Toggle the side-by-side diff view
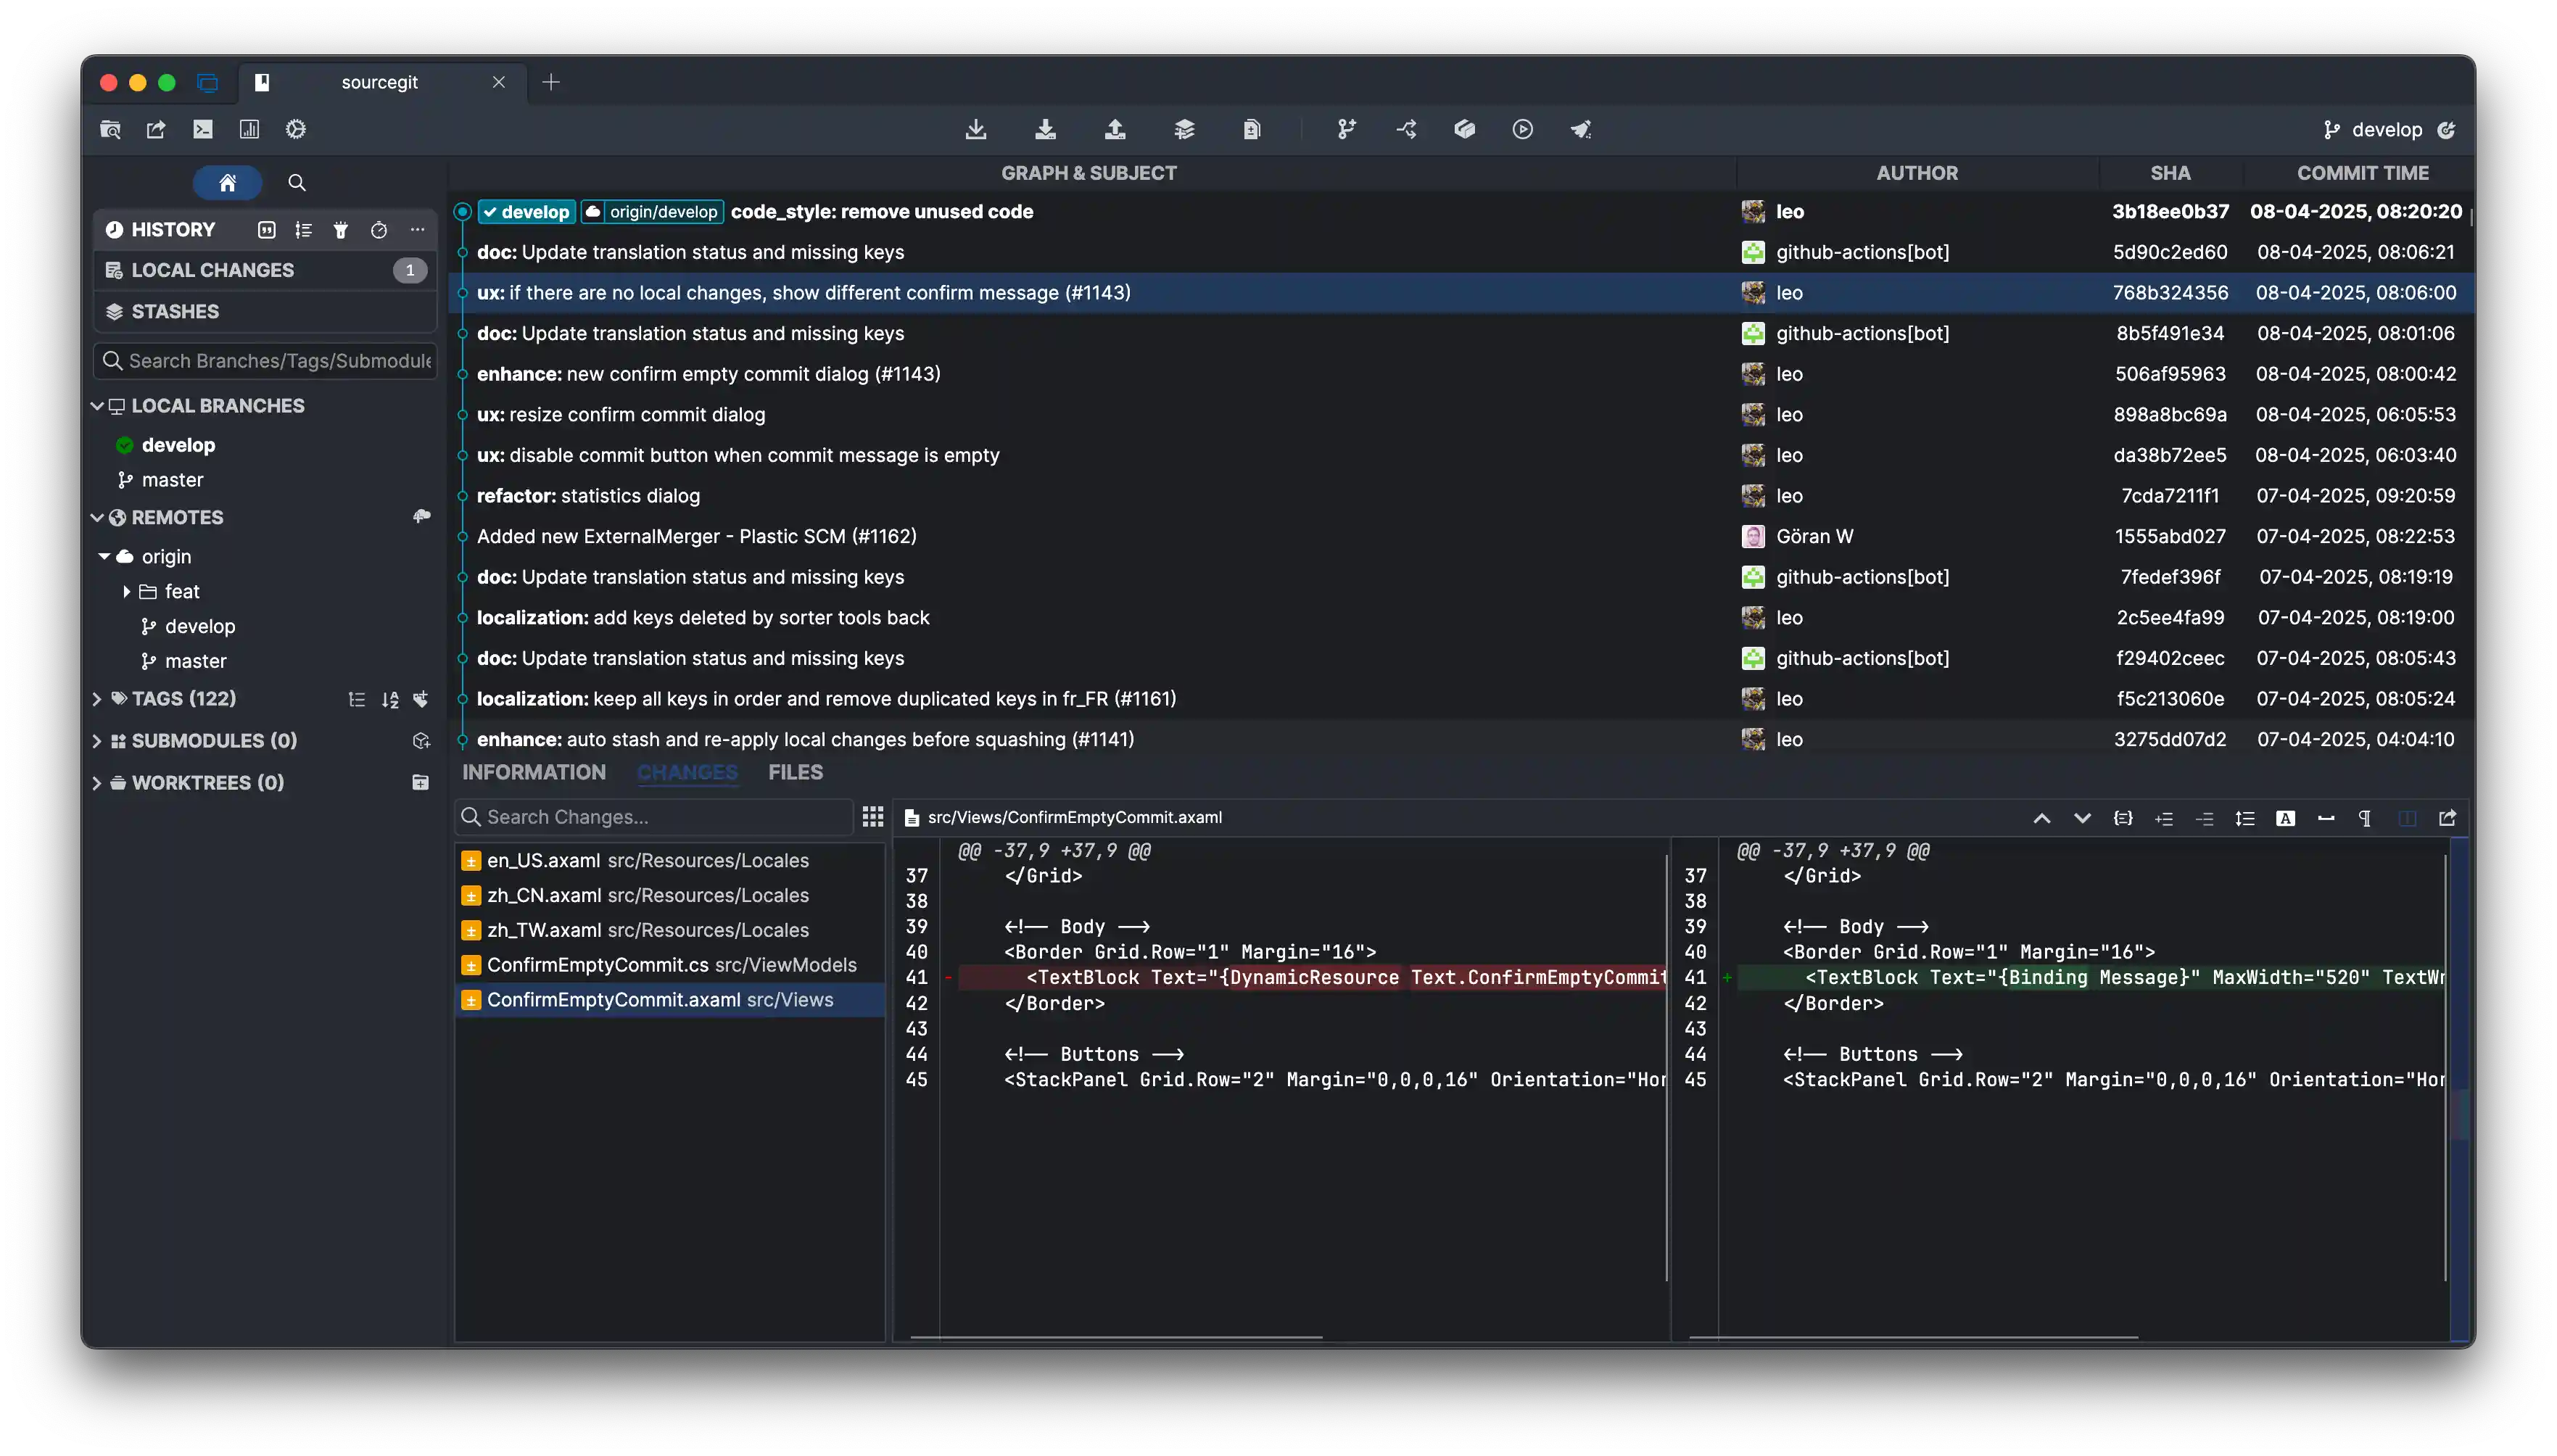This screenshot has height=1456, width=2557. [2407, 818]
